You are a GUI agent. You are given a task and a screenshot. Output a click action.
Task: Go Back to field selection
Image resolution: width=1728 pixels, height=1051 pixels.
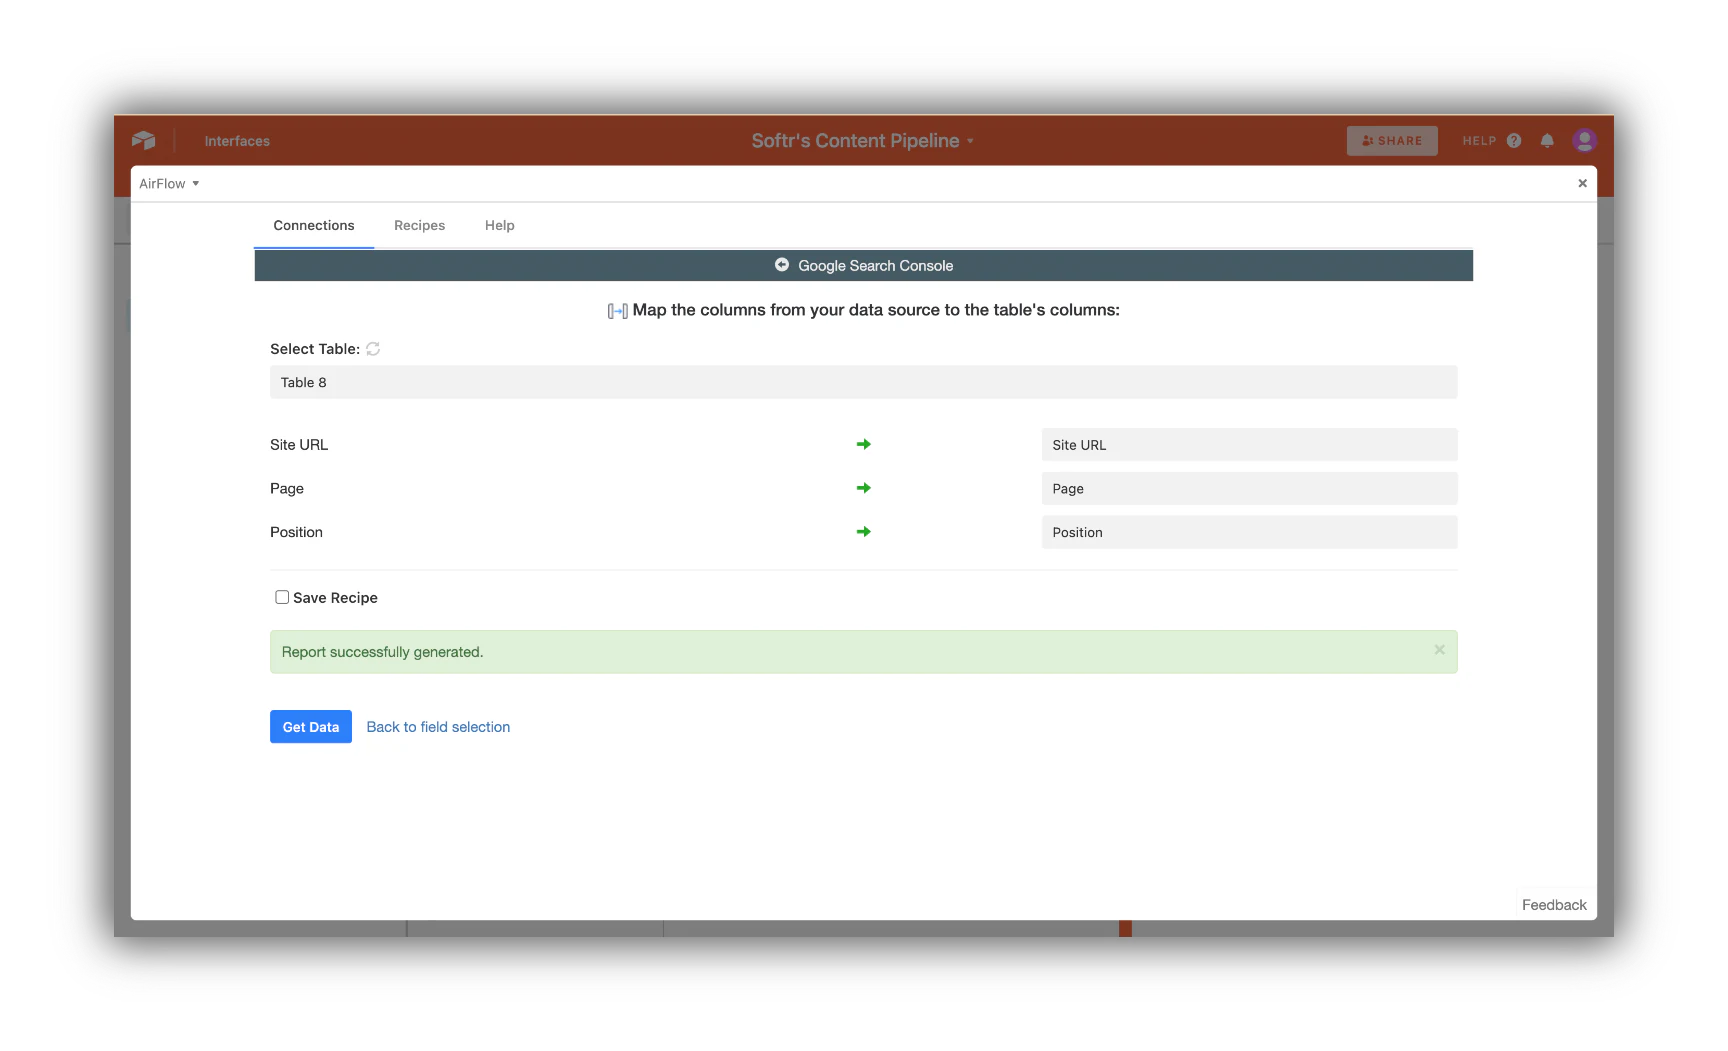[x=438, y=727]
